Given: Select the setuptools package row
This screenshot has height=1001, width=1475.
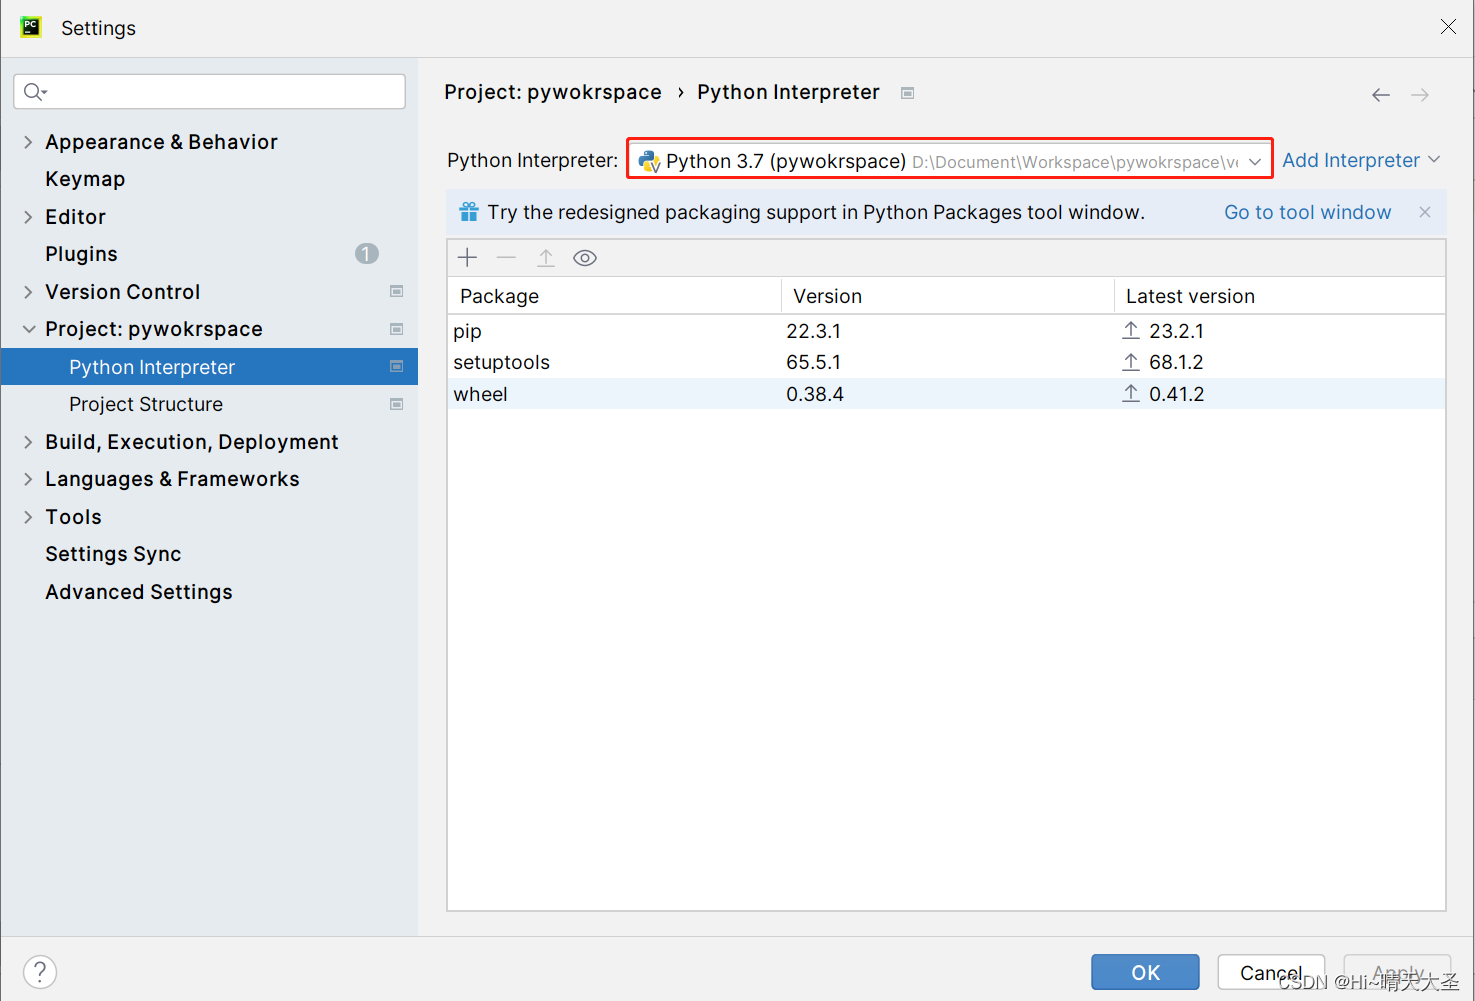Looking at the screenshot, I should (946, 362).
